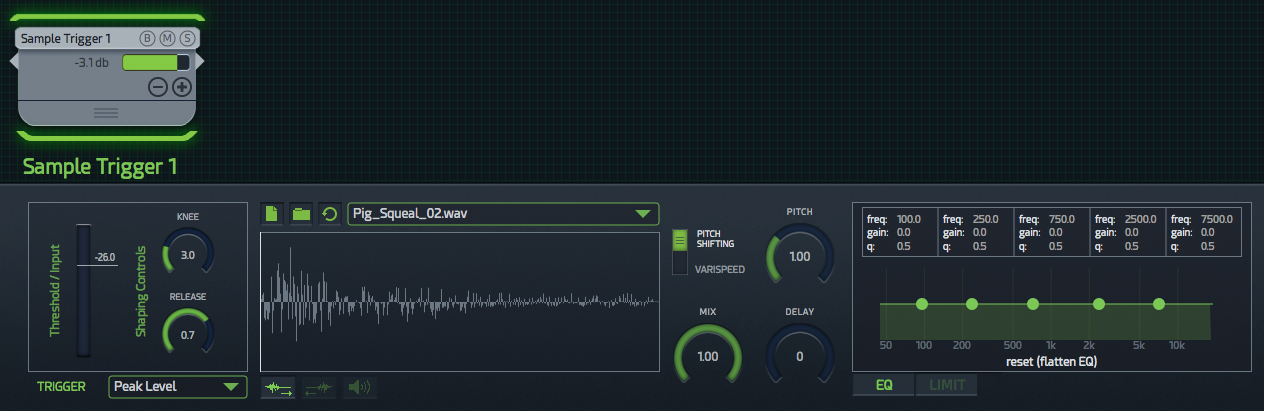Click the speaker audition icon
Viewport: 1264px width, 411px height.
point(359,387)
